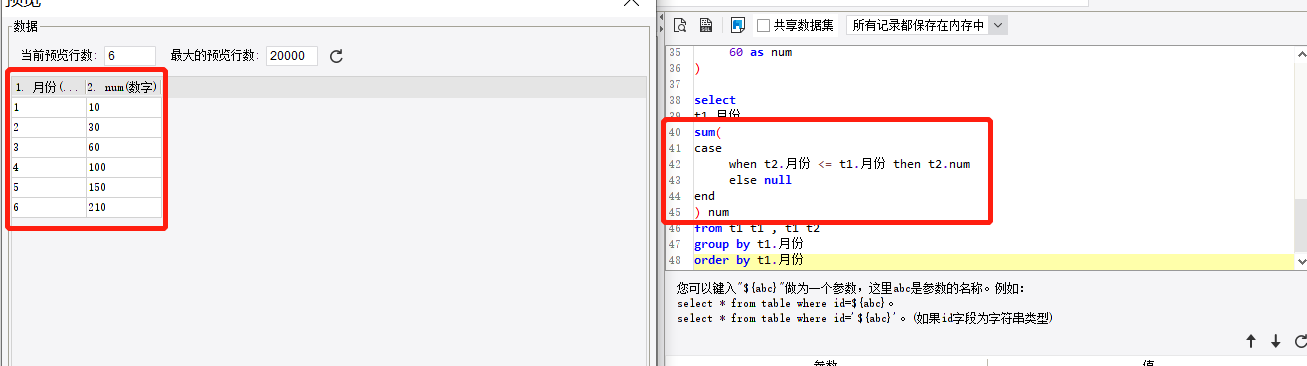
Task: Click the 最大的预览行数 input field
Action: point(292,56)
